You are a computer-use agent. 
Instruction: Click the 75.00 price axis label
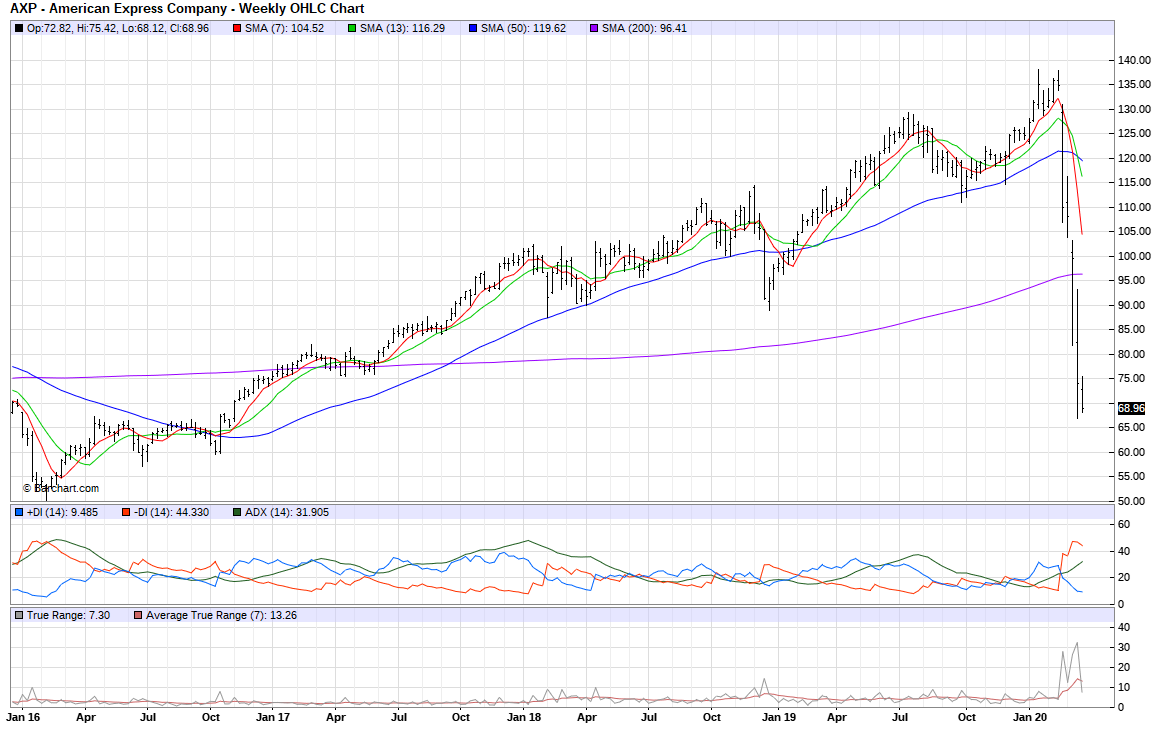[x=1132, y=379]
